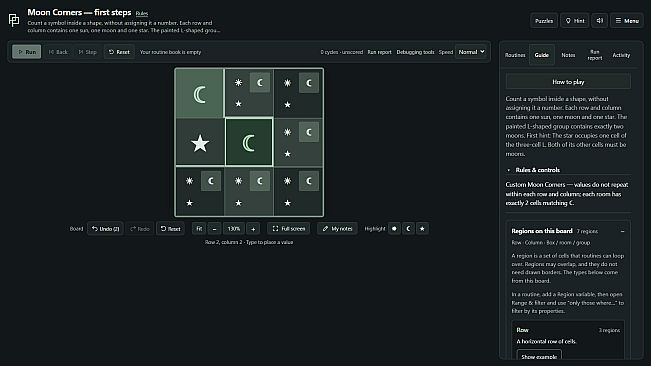Select the moon cell in row 2, column 2
This screenshot has width=651, height=366.
(x=249, y=142)
